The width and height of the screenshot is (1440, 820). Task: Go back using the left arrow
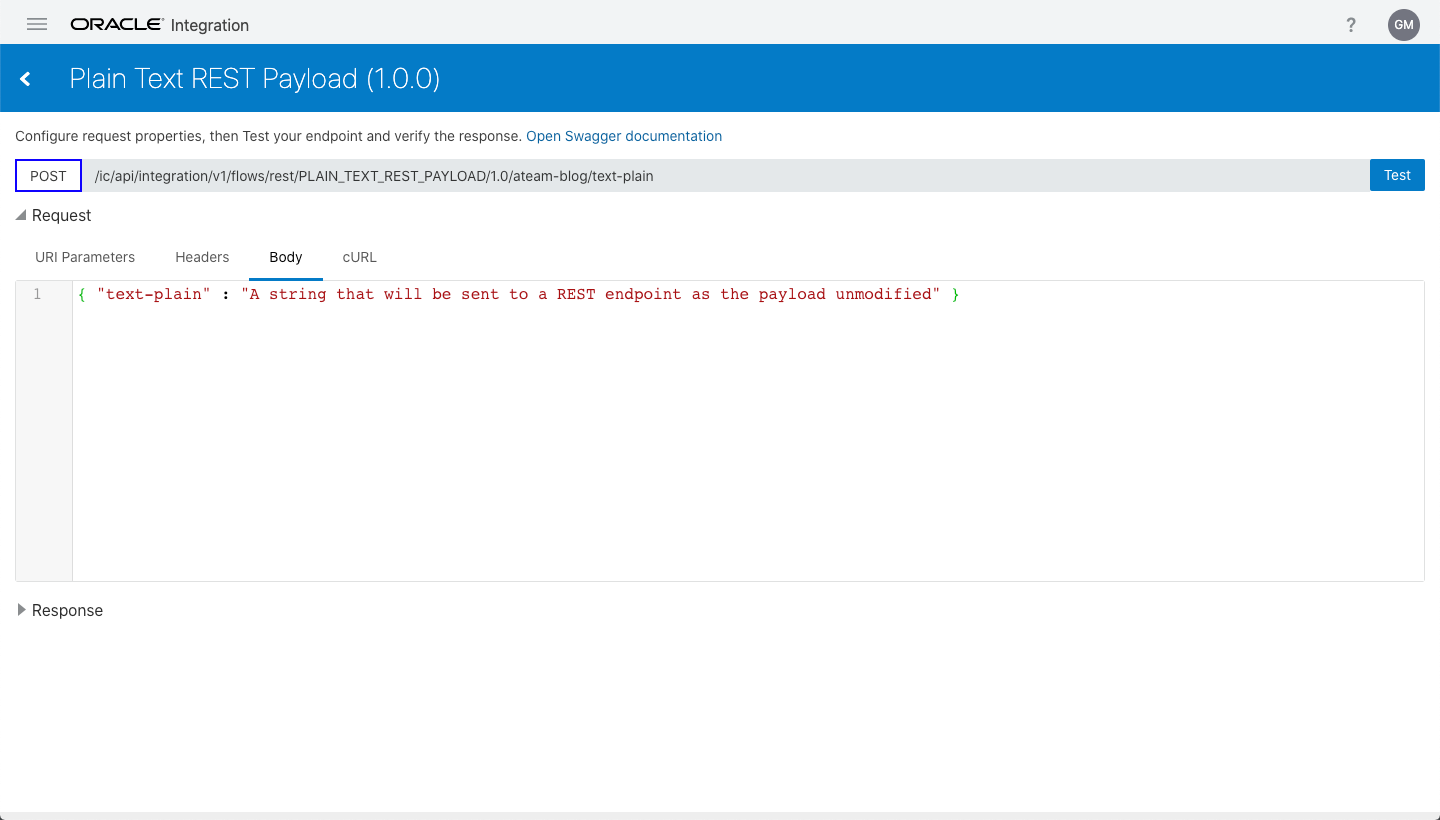(x=26, y=79)
